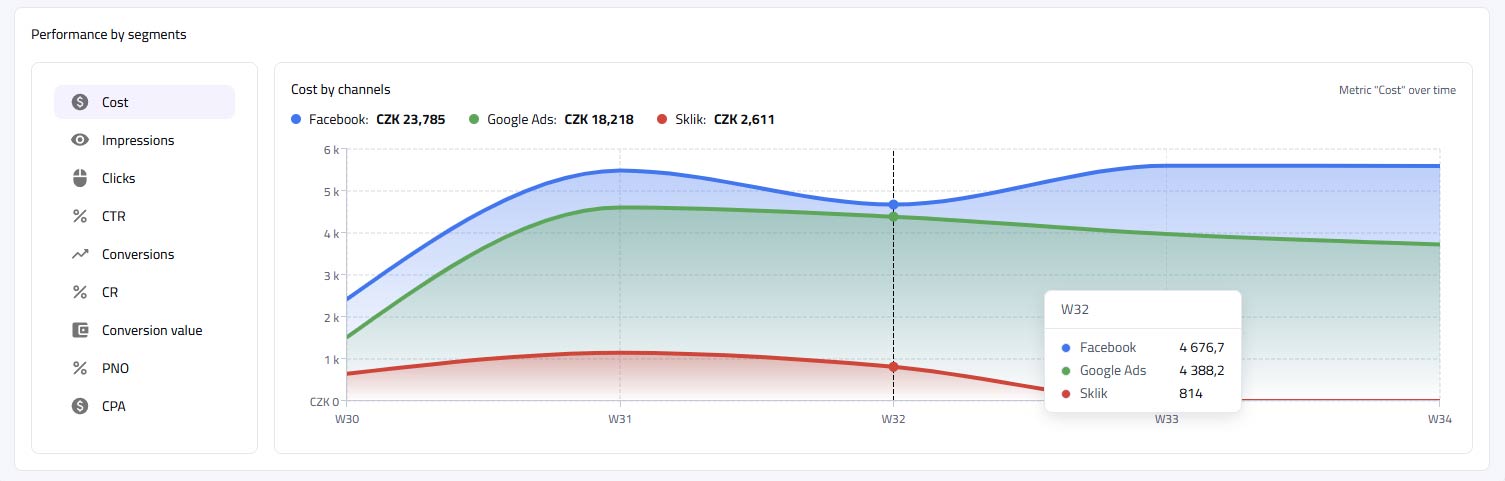Click the Clicks mouse icon
The width and height of the screenshot is (1505, 481).
(80, 178)
